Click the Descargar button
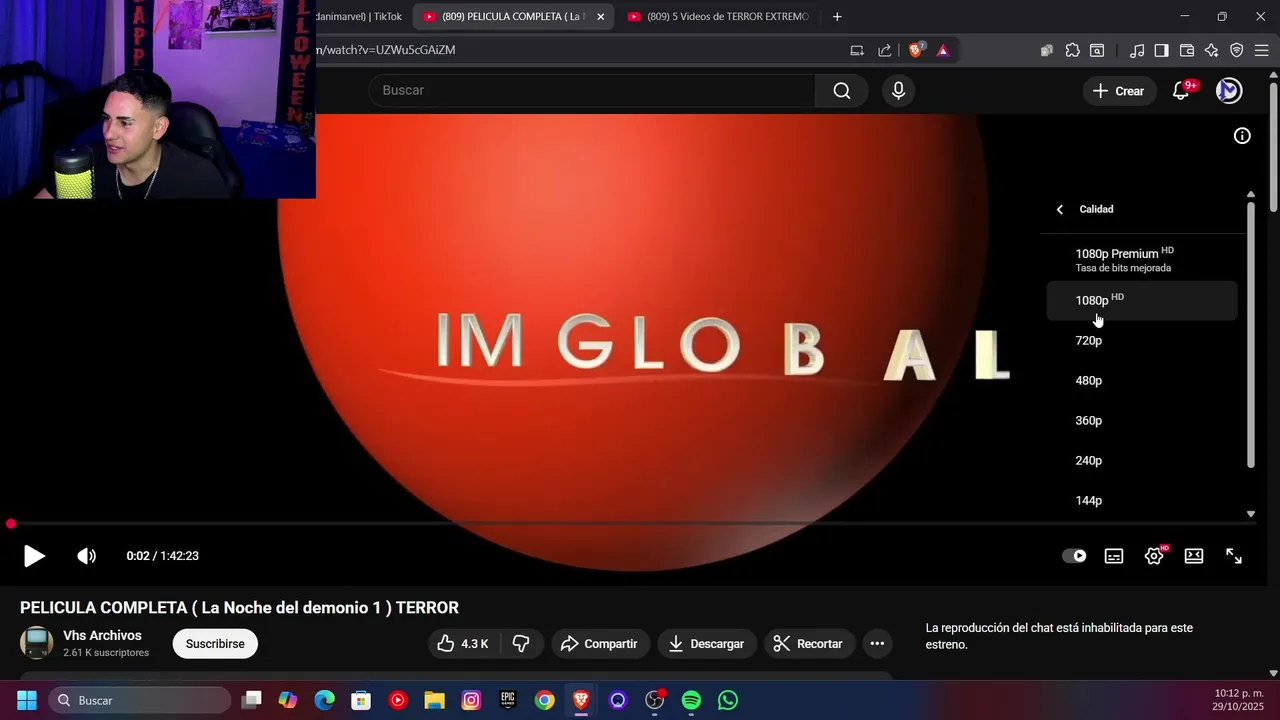Screen dimensions: 1280x720 pyautogui.click(x=707, y=644)
